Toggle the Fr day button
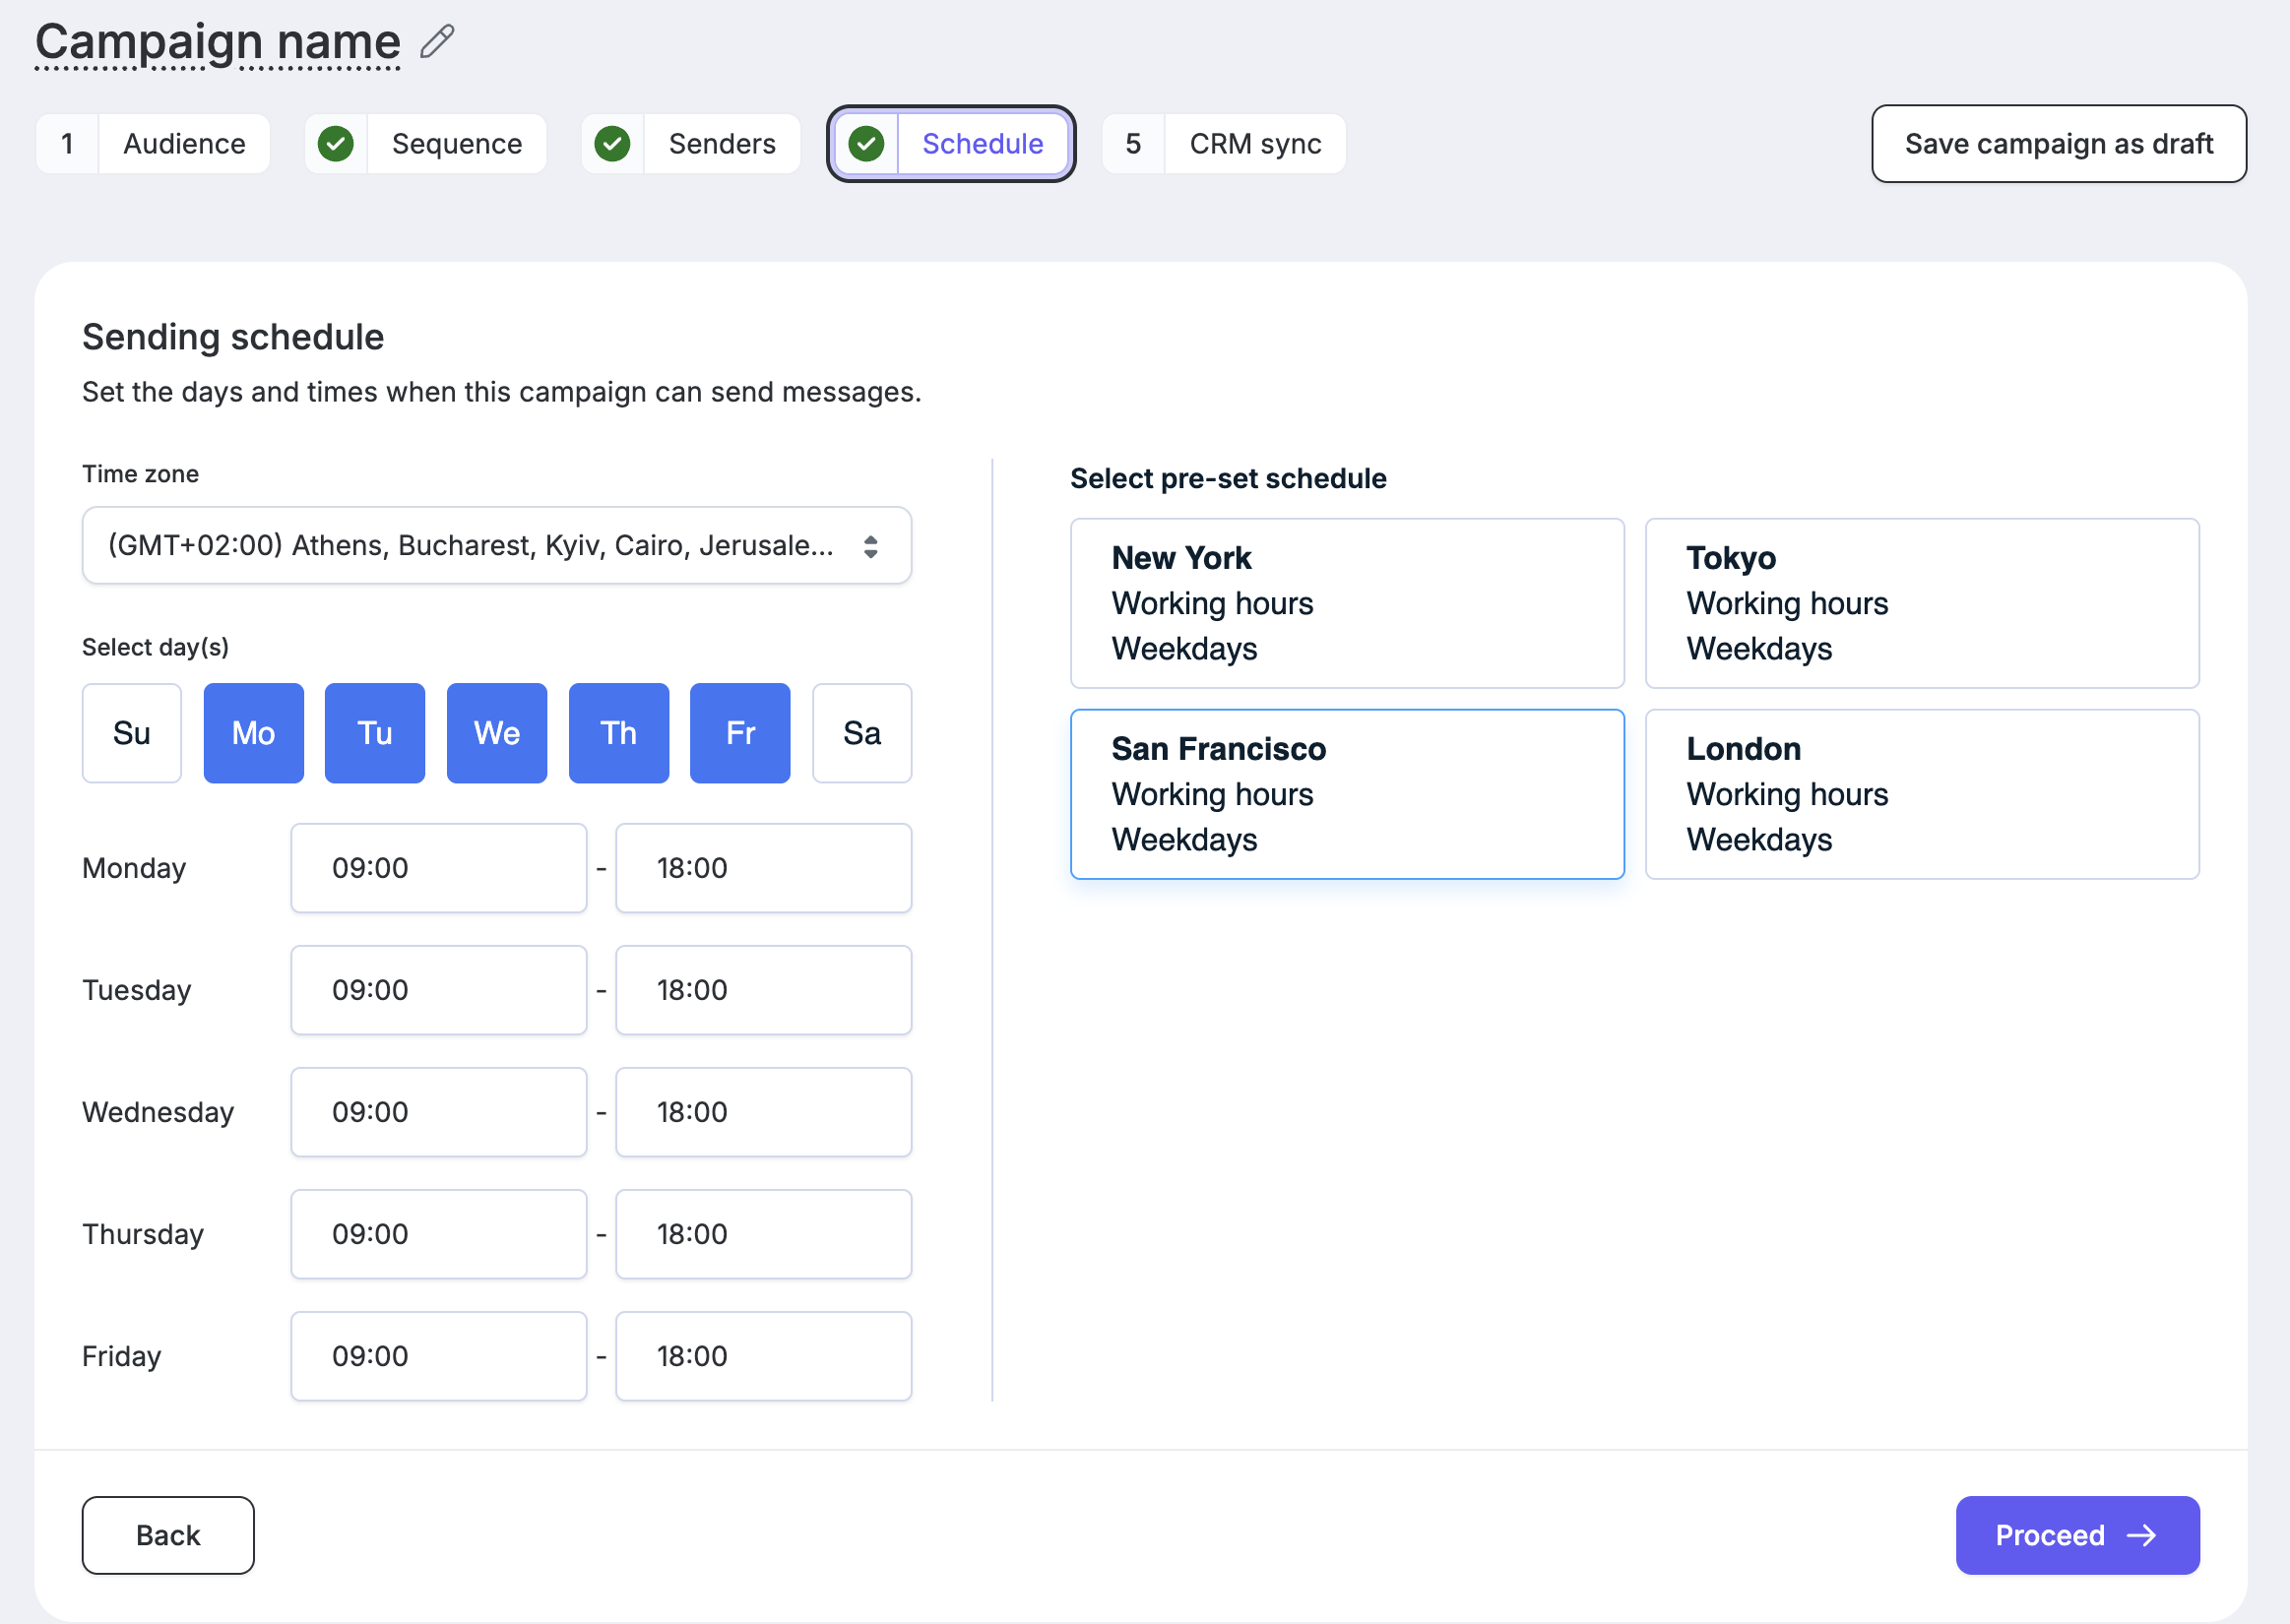 (740, 733)
